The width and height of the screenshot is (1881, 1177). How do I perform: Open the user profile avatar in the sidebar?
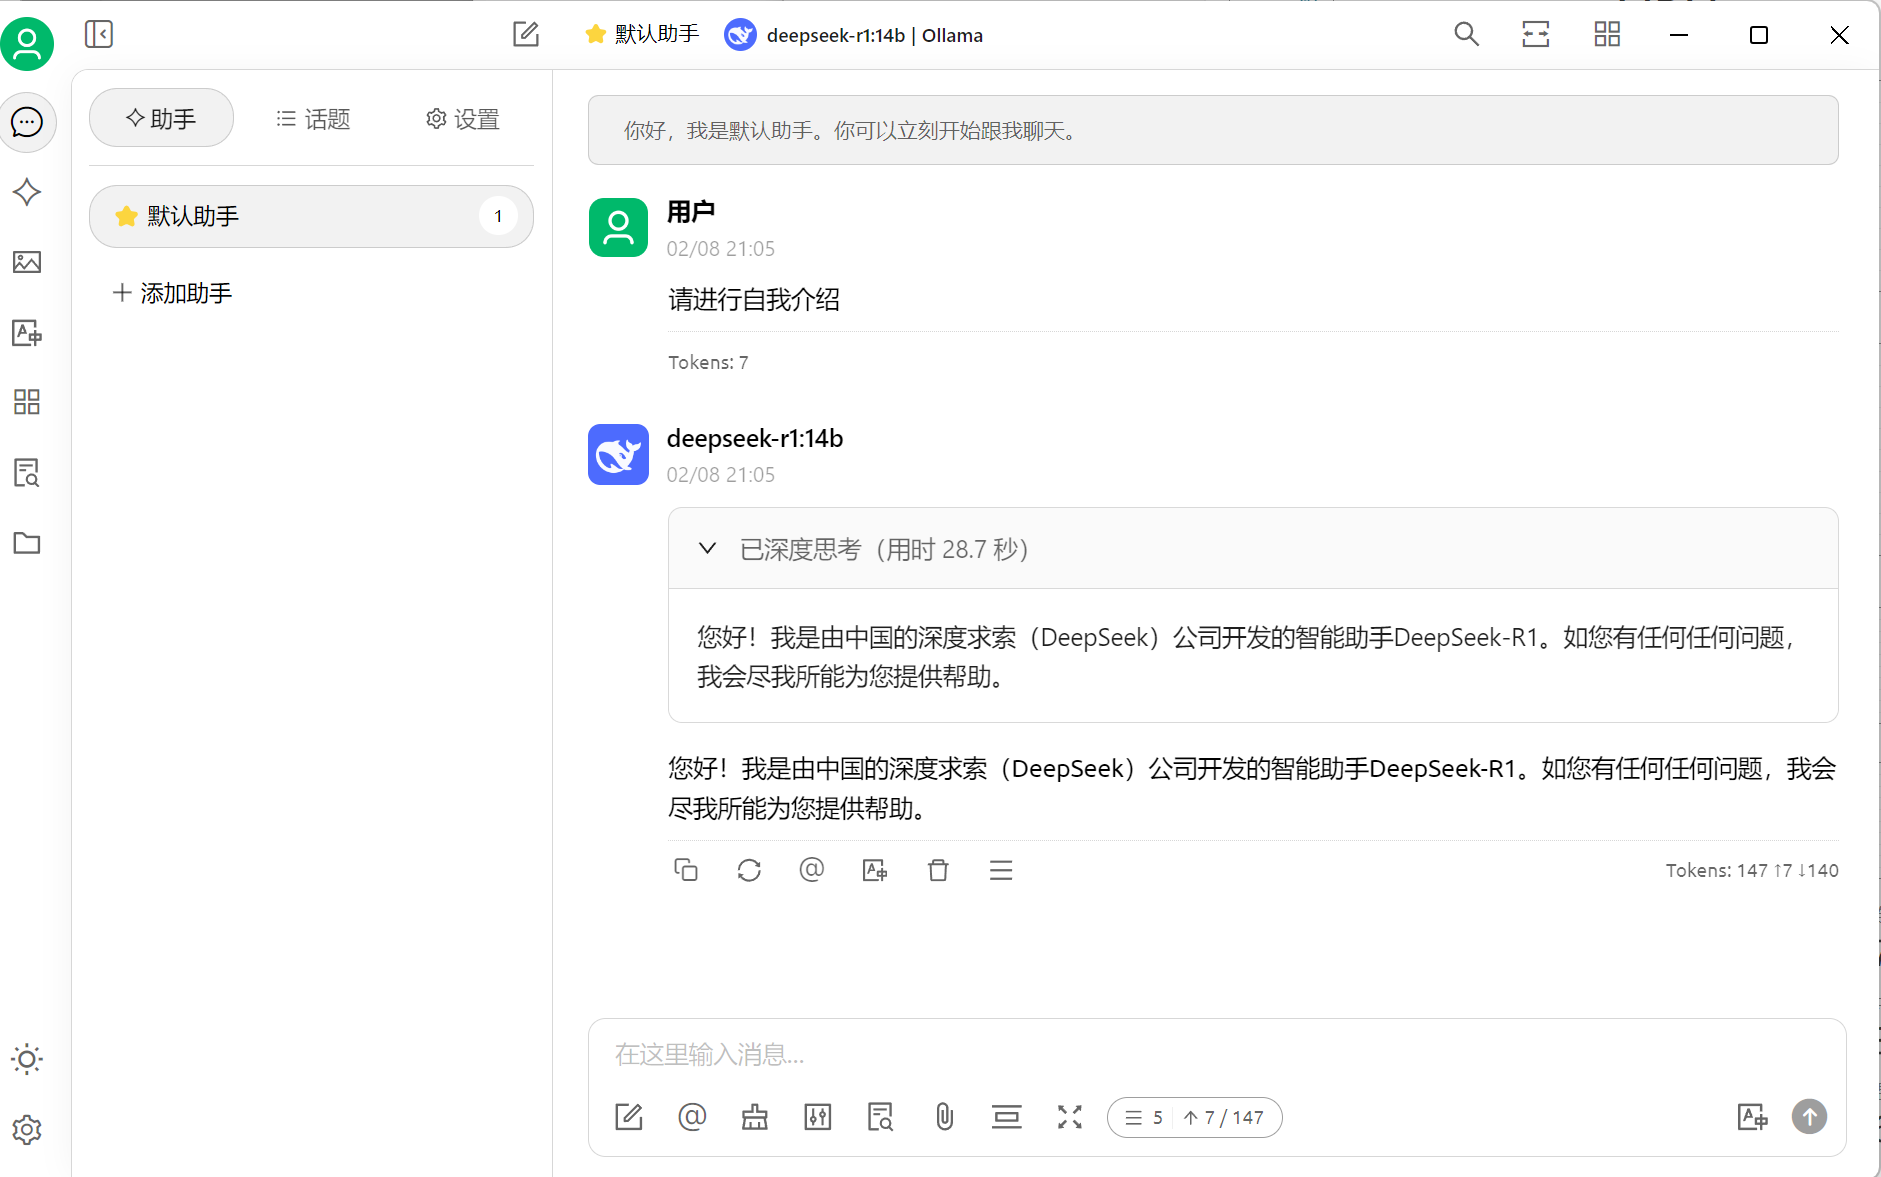tap(27, 43)
